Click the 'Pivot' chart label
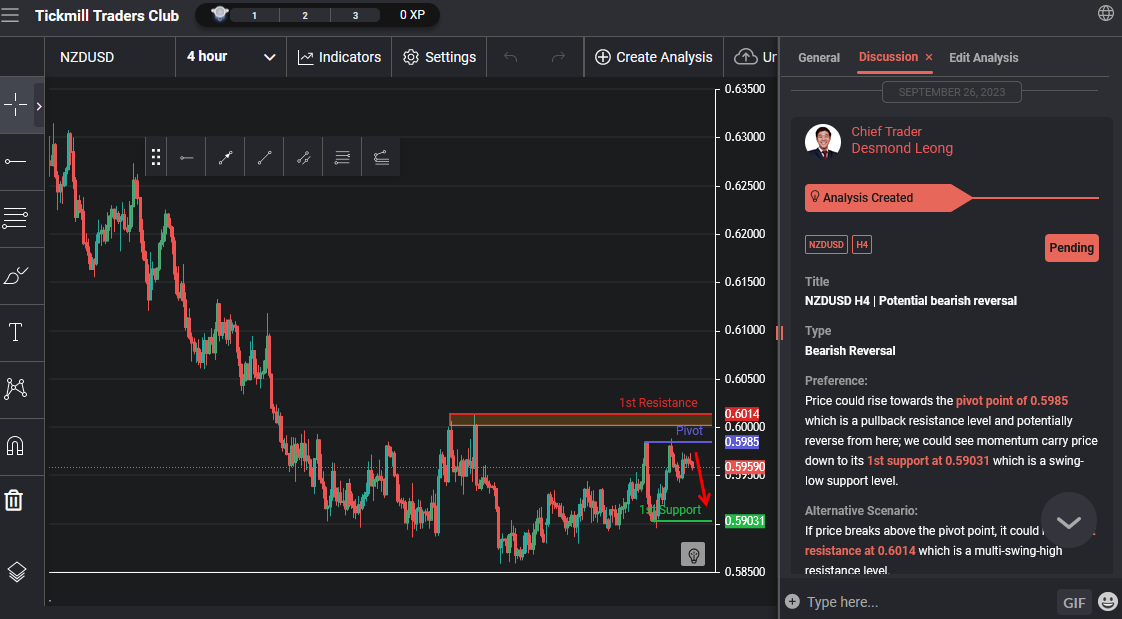The width and height of the screenshot is (1122, 619). pos(689,431)
